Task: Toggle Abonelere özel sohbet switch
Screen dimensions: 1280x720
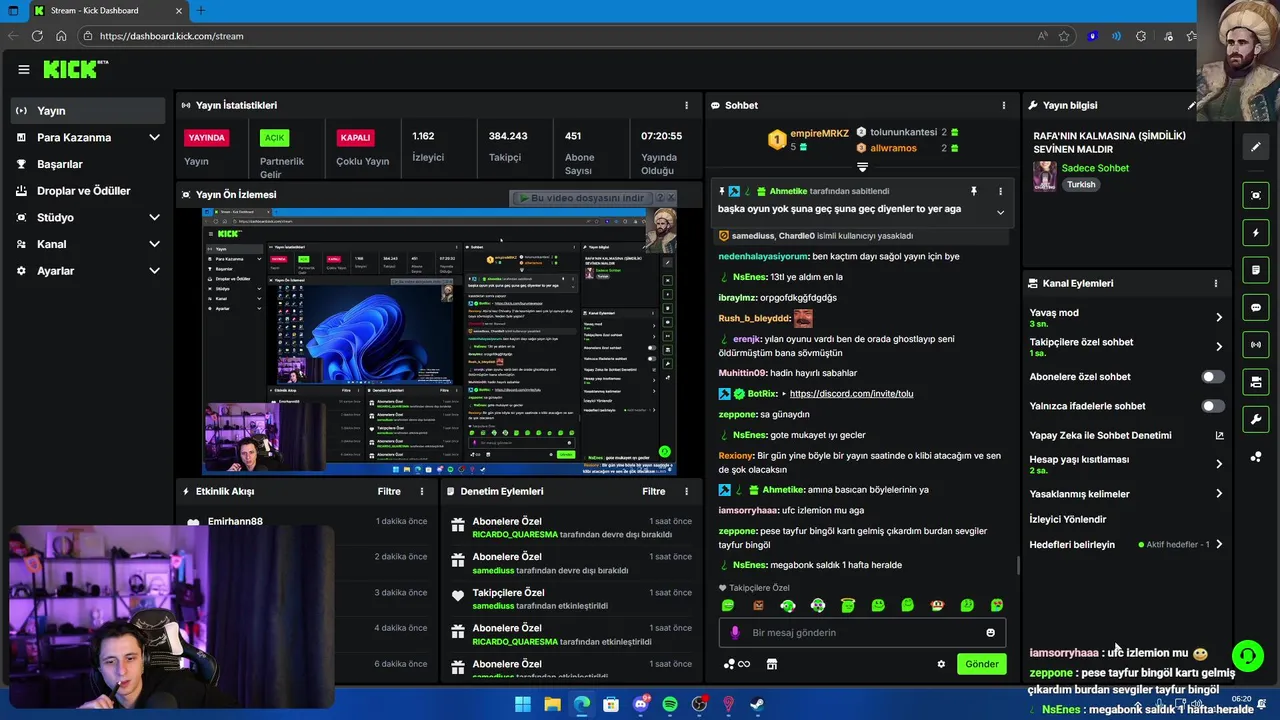Action: coord(1213,377)
